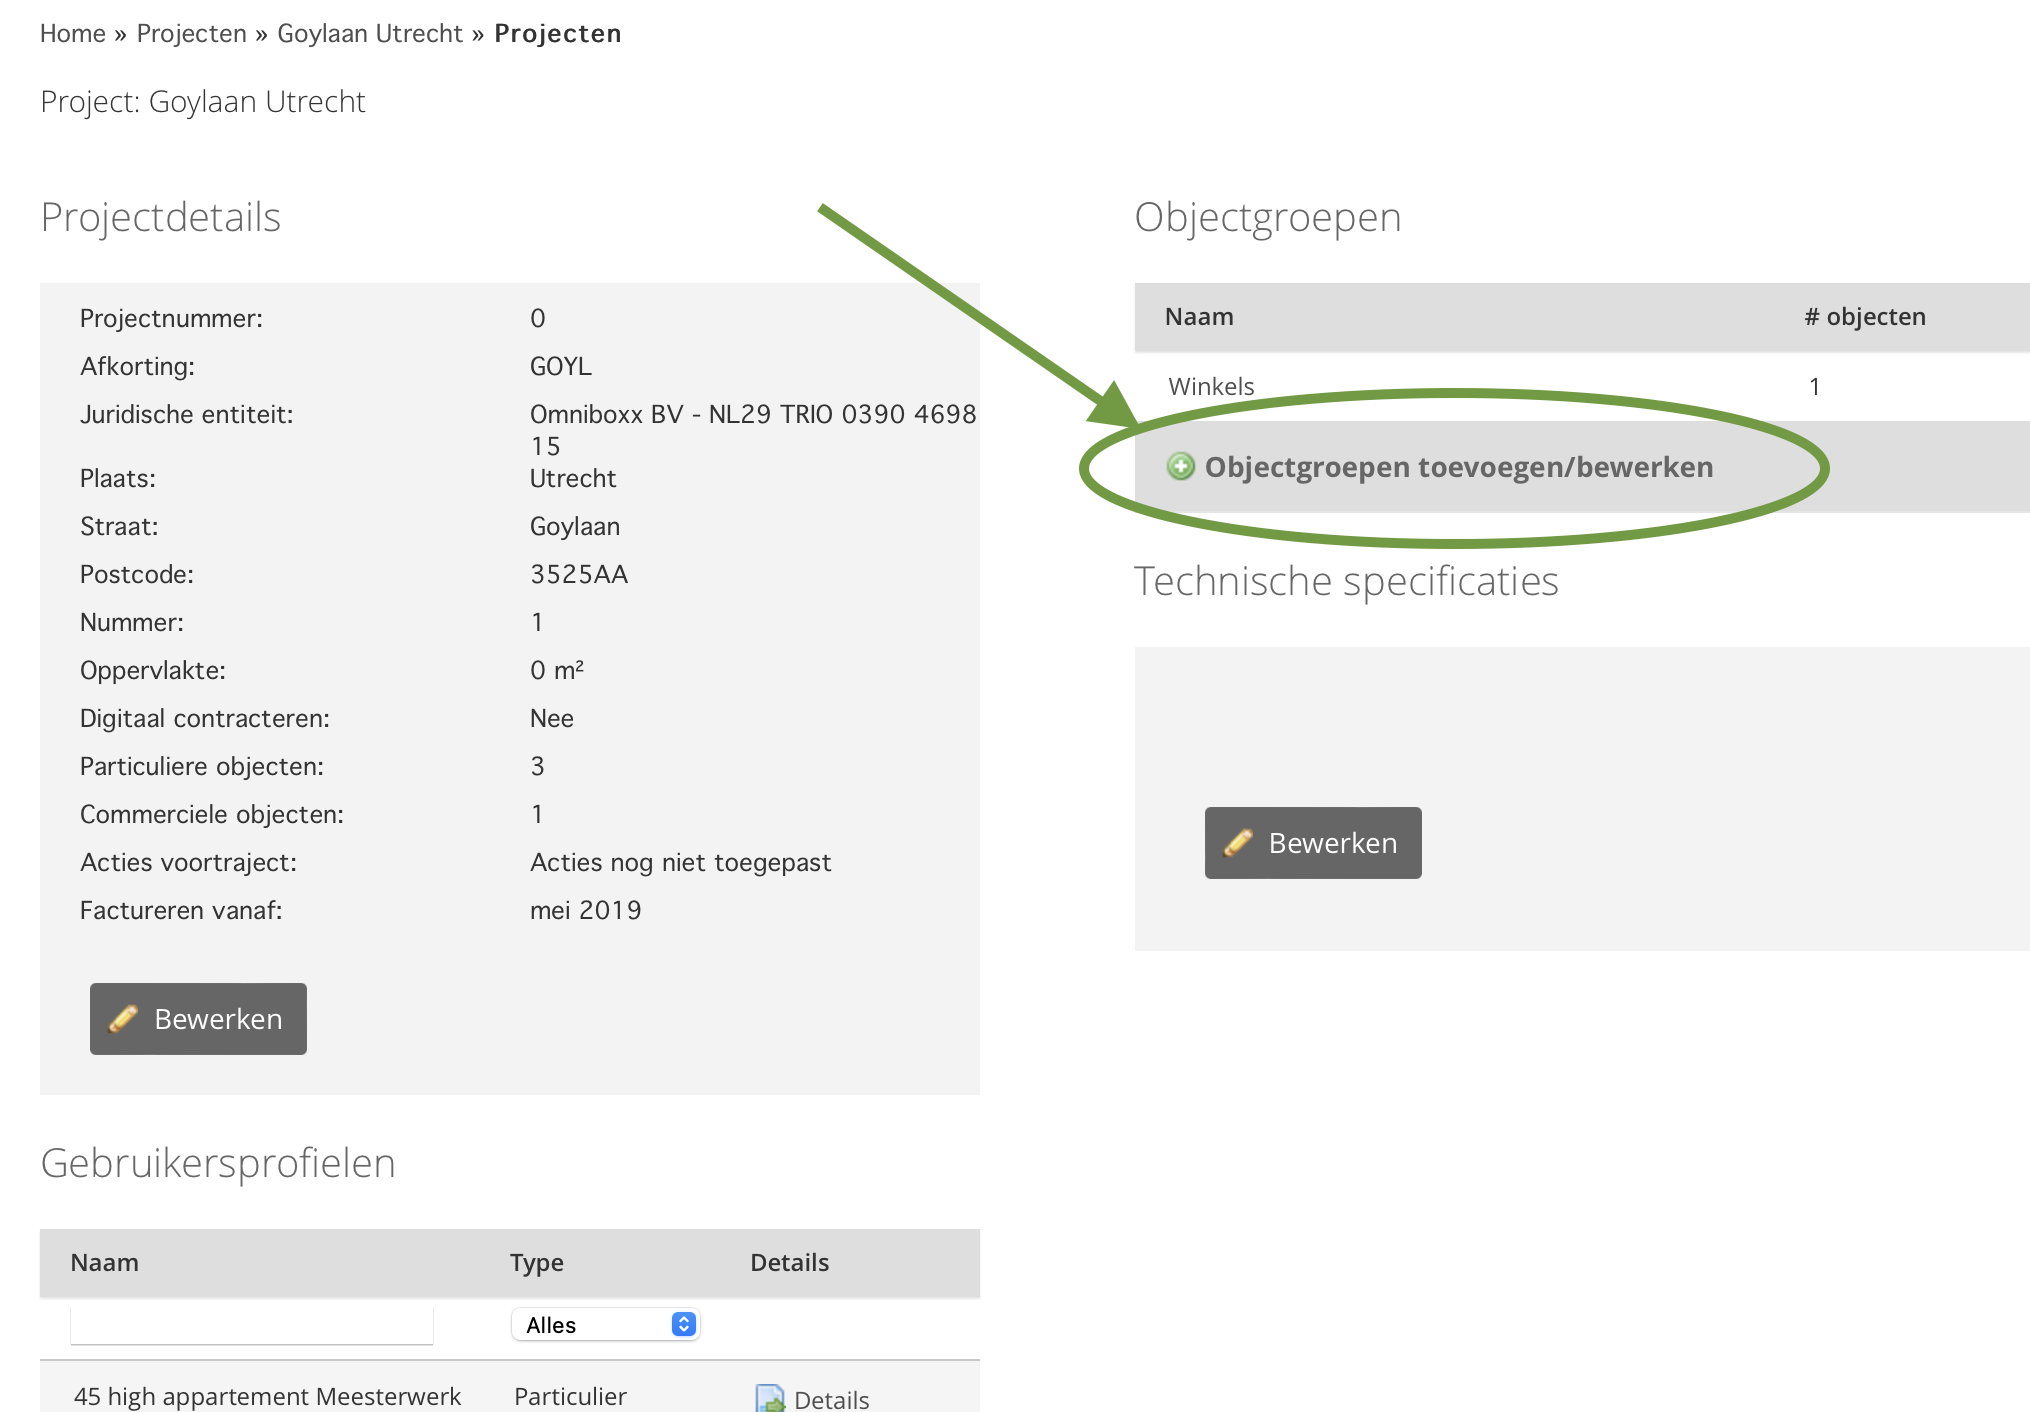The width and height of the screenshot is (2030, 1412).
Task: Open Projecten breadcrumb link
Action: click(191, 34)
